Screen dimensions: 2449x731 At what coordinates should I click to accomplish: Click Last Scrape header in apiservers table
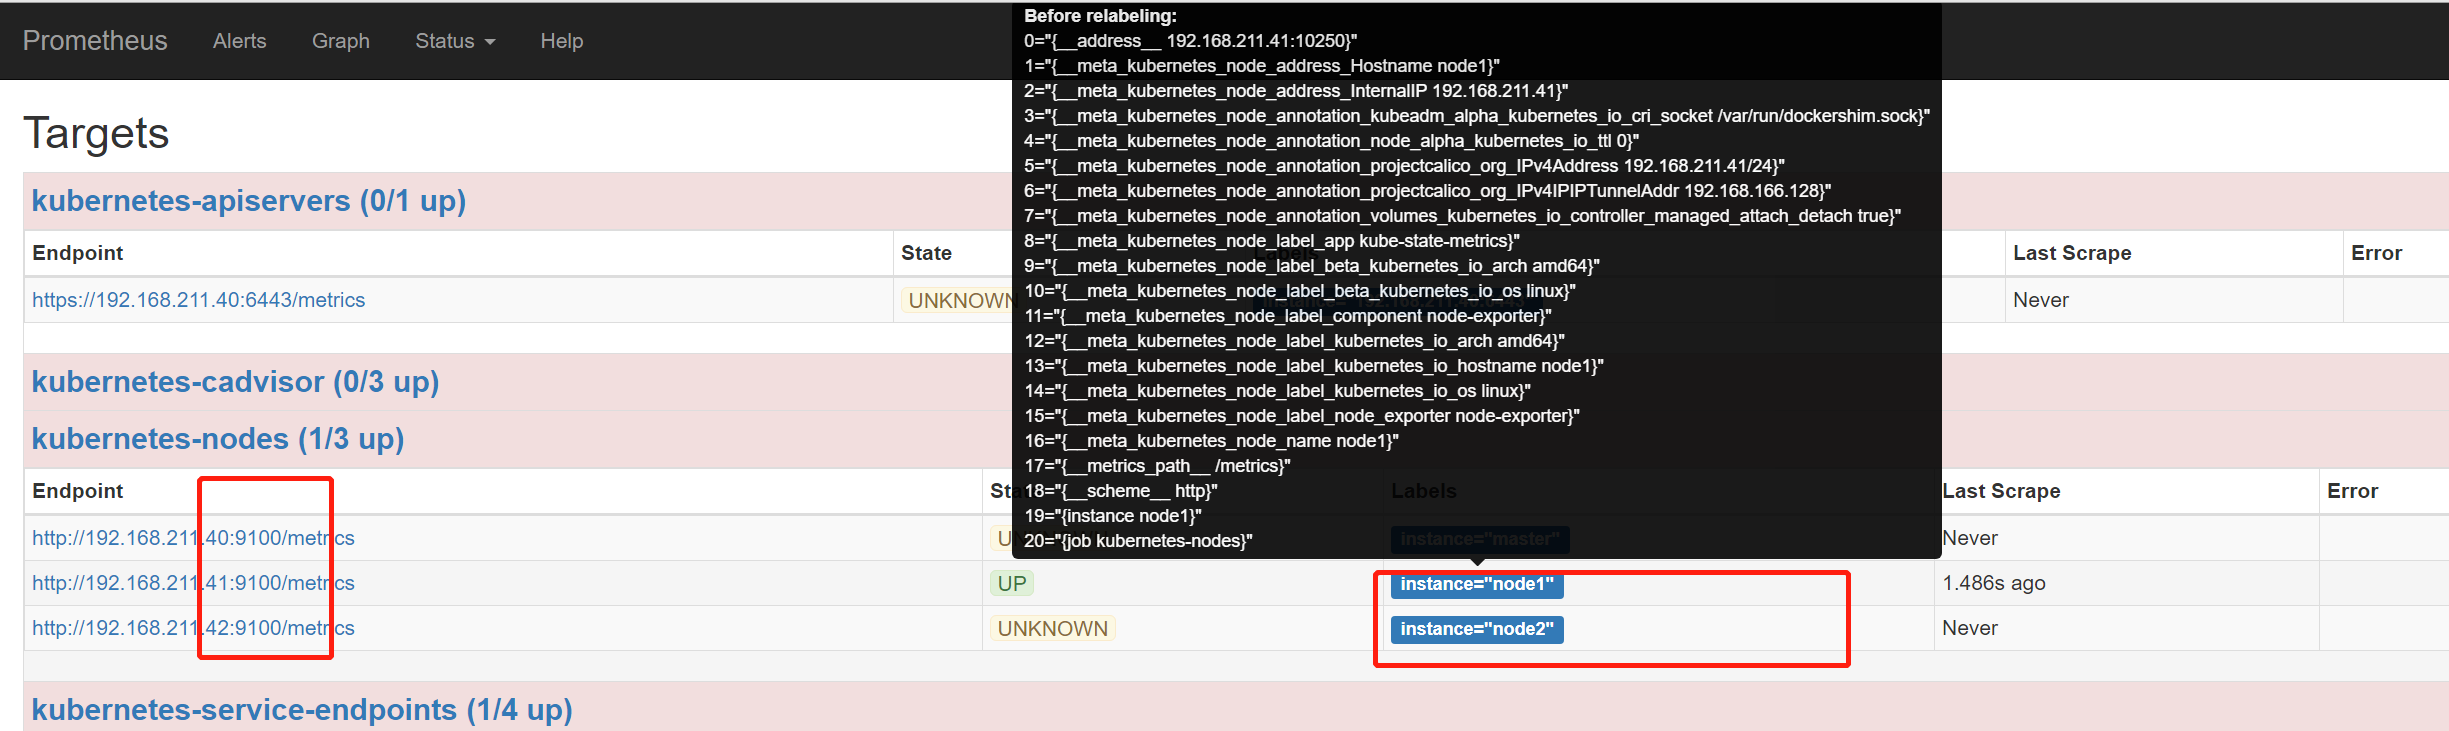click(2072, 253)
